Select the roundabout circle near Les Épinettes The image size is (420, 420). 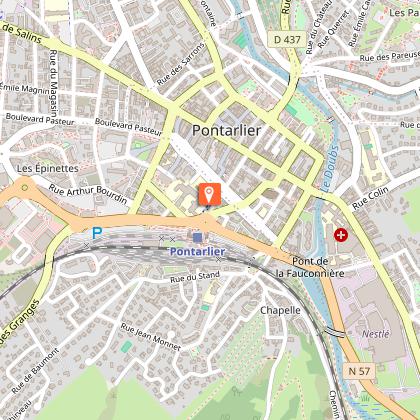pos(25,188)
